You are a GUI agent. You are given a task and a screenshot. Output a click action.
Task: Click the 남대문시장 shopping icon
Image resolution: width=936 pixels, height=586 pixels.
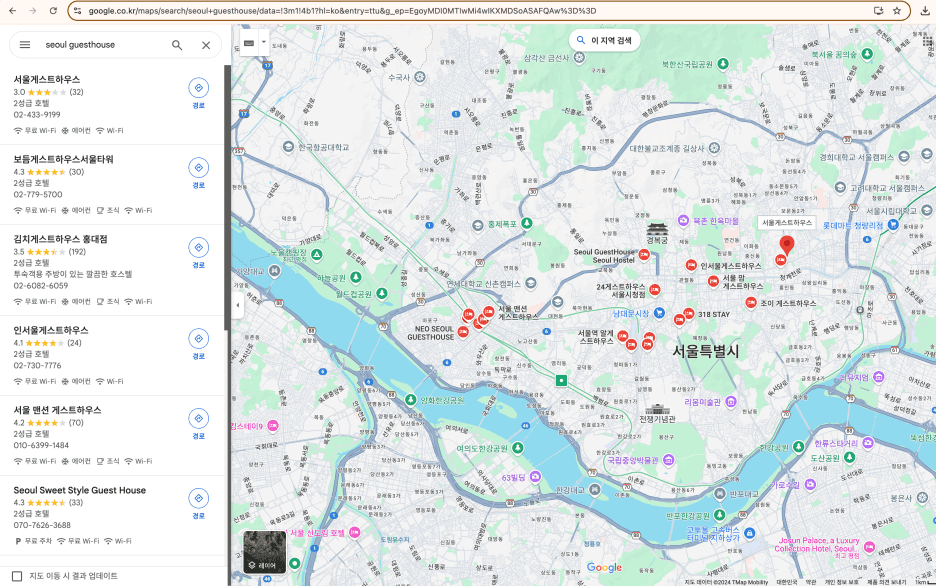pos(659,313)
